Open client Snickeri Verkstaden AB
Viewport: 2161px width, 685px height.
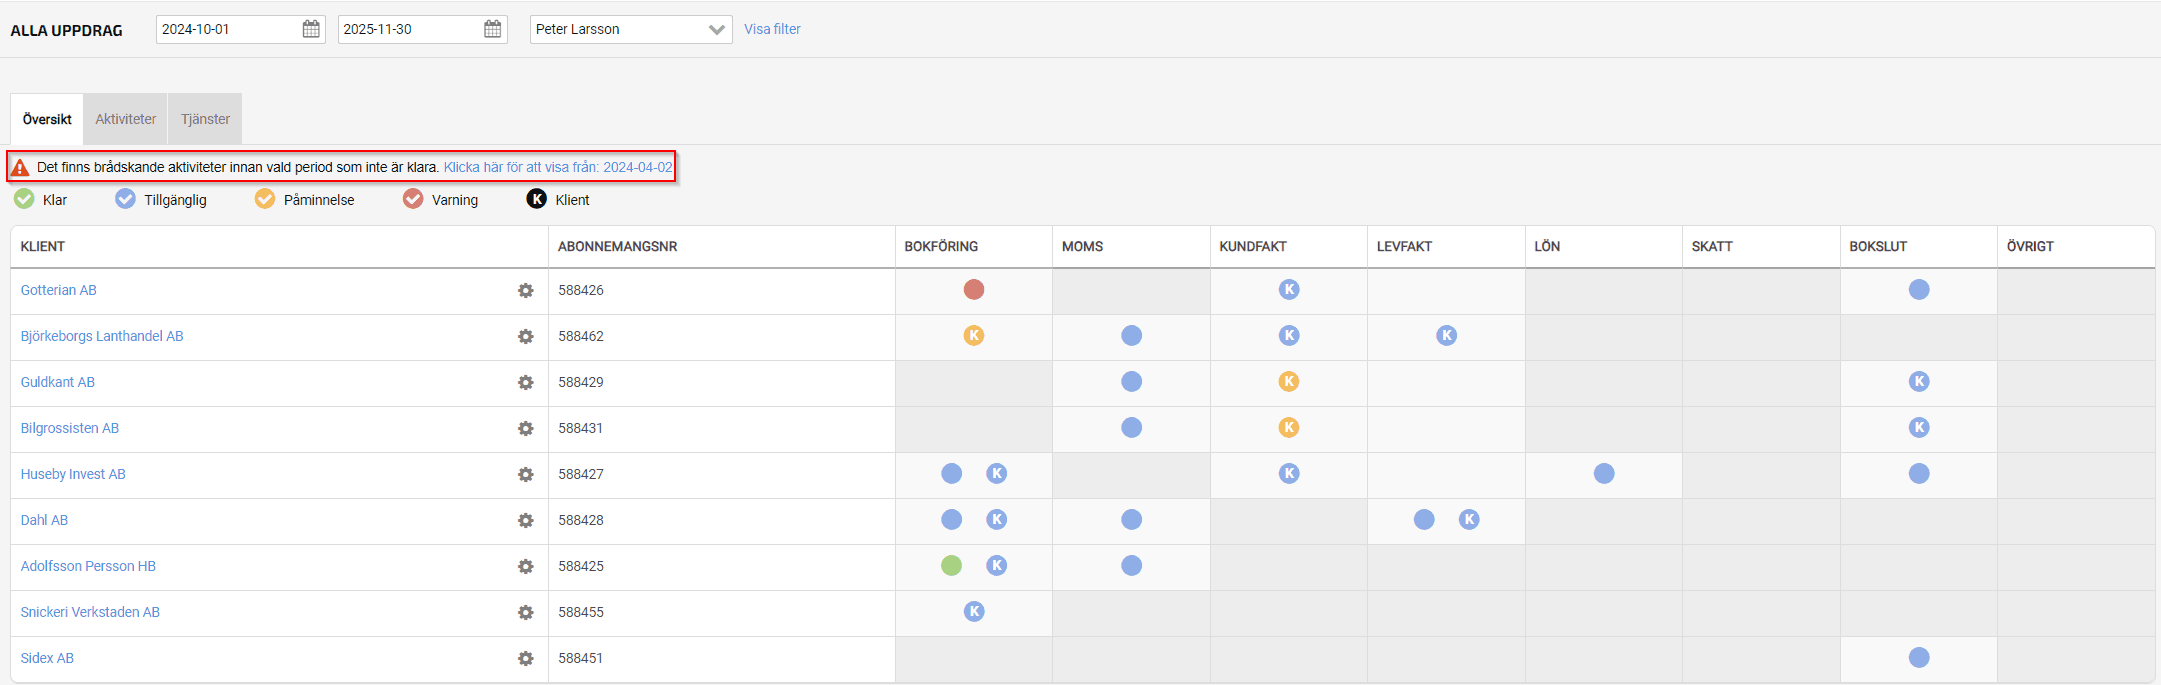point(90,612)
